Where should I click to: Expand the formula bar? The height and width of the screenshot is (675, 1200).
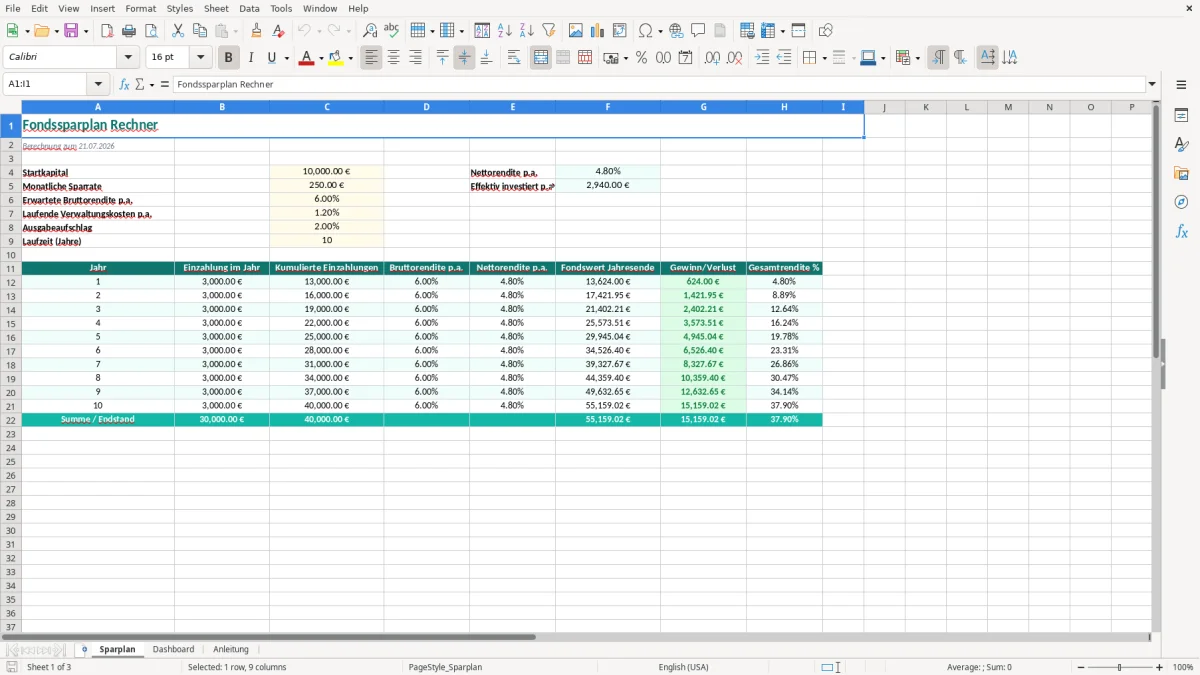pyautogui.click(x=1153, y=85)
